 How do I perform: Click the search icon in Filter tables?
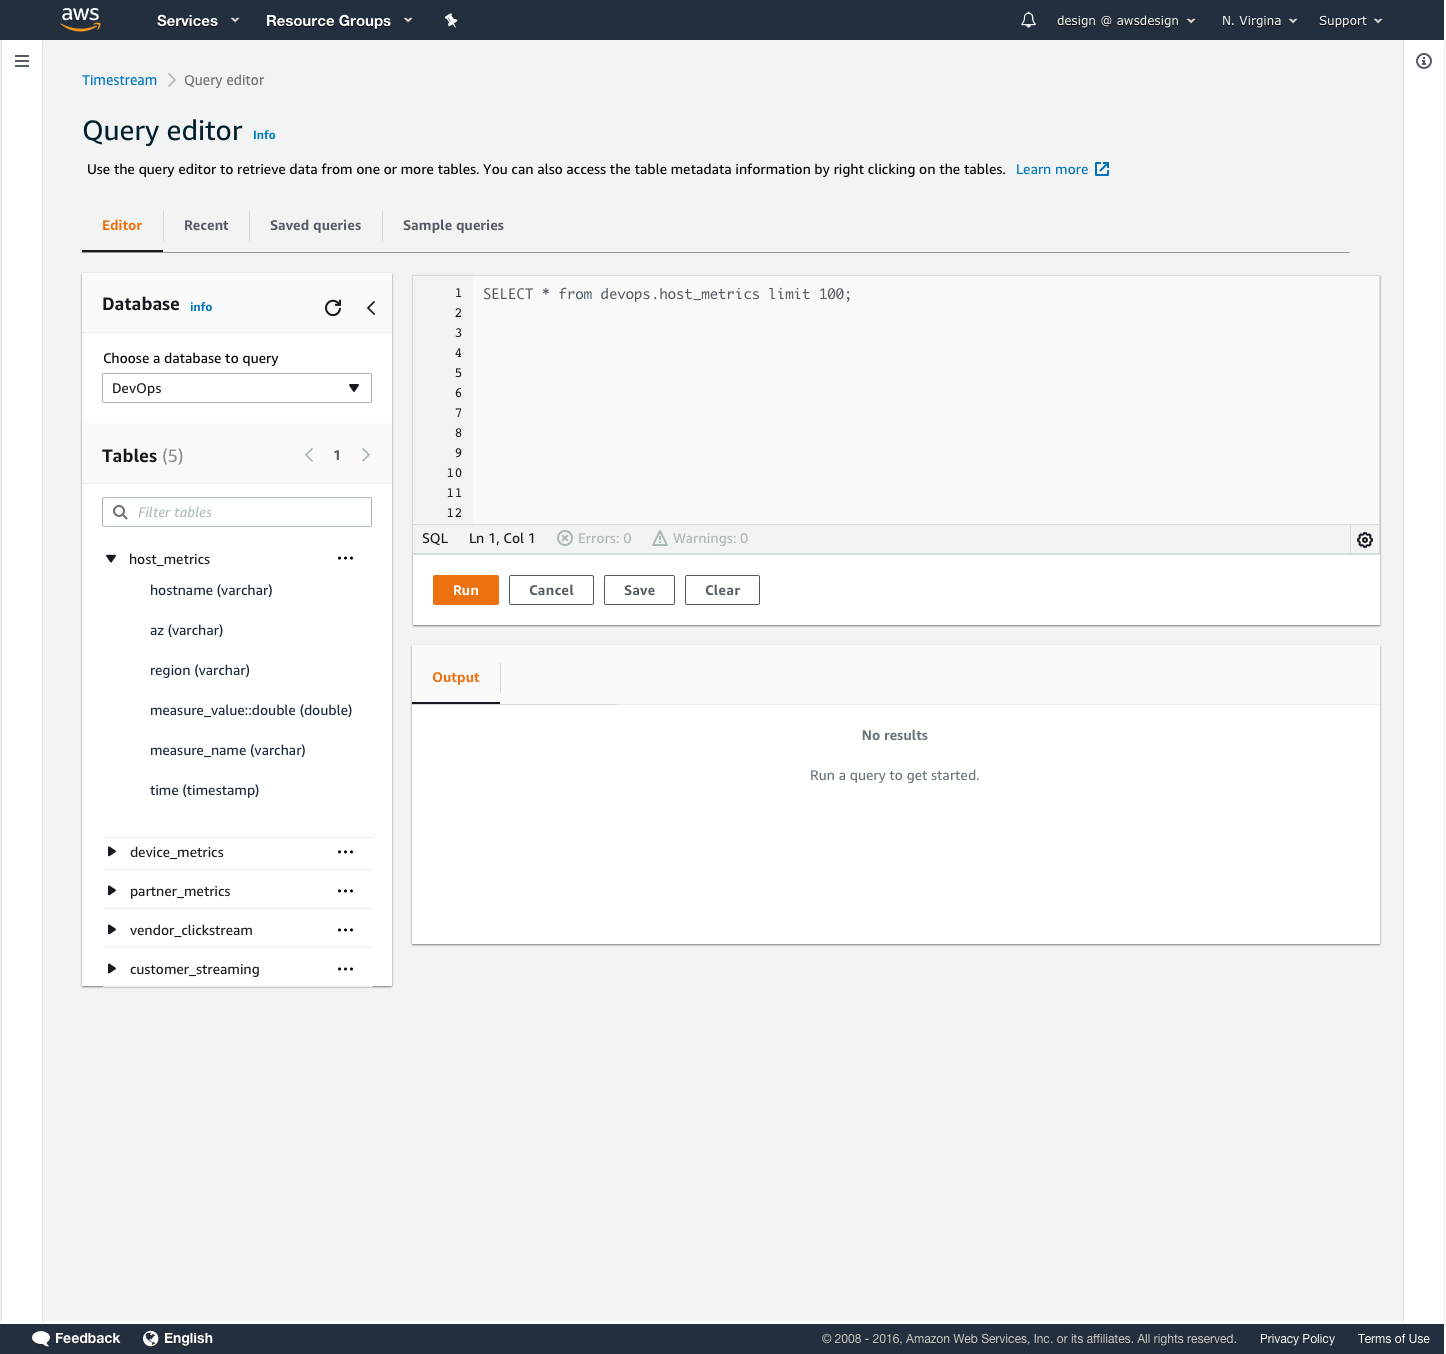[x=120, y=512]
